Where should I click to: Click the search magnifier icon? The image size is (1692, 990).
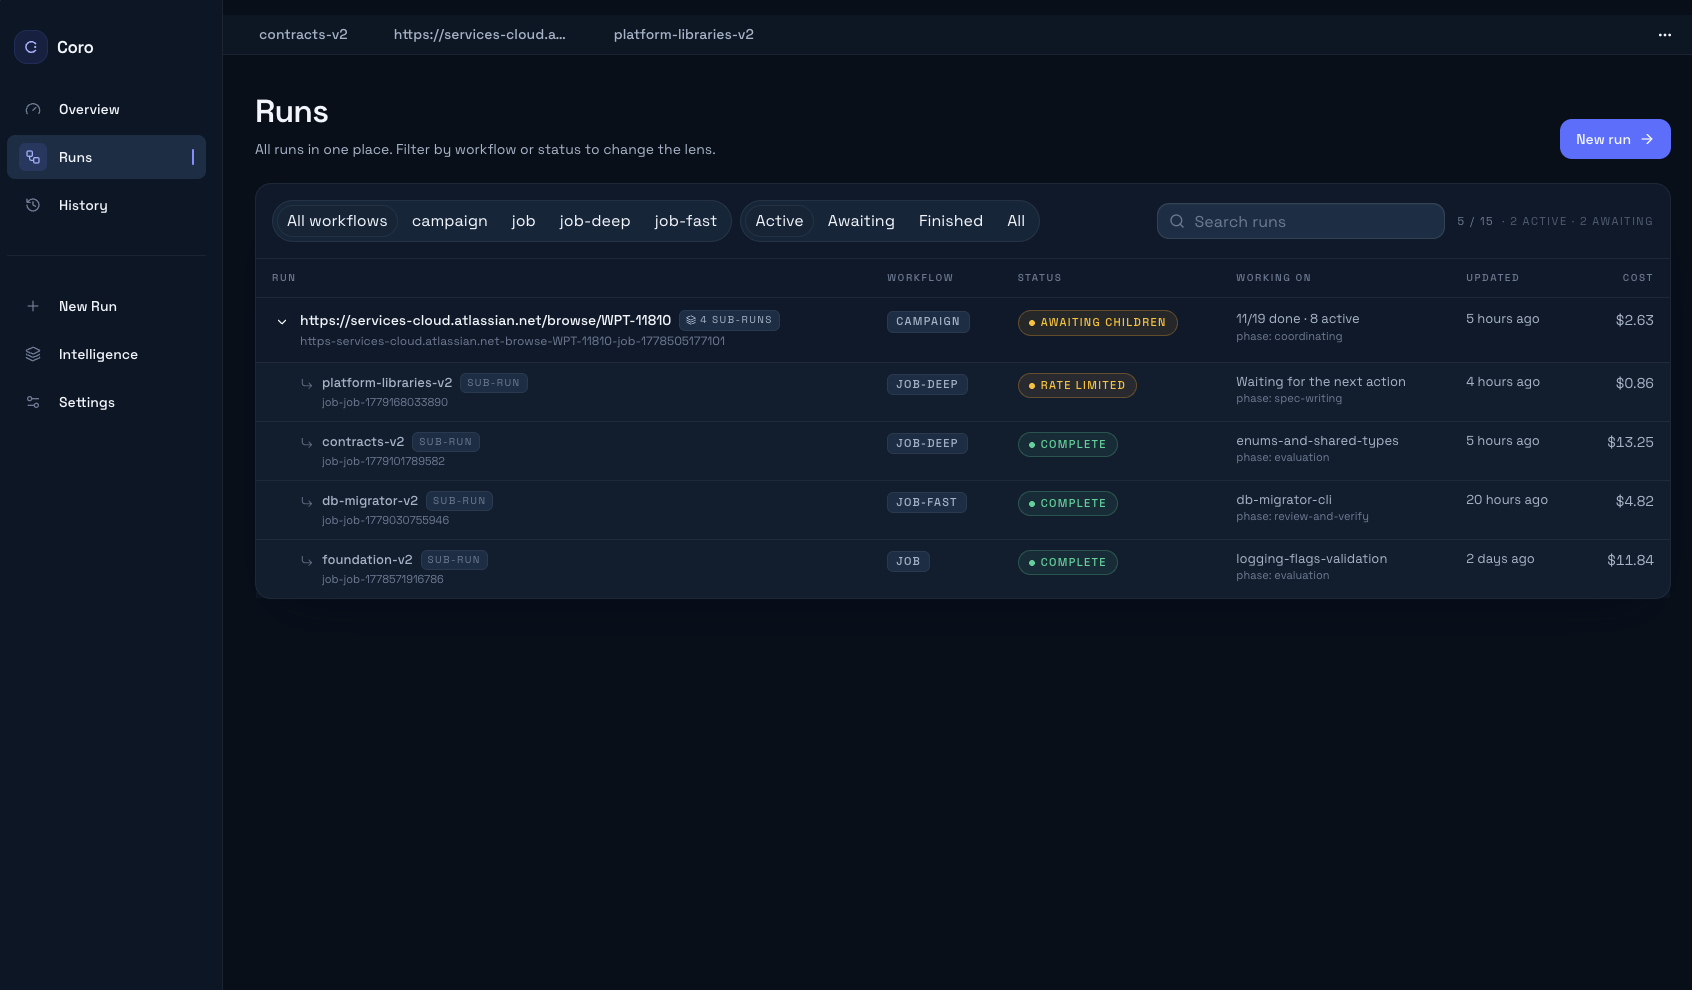pyautogui.click(x=1177, y=221)
